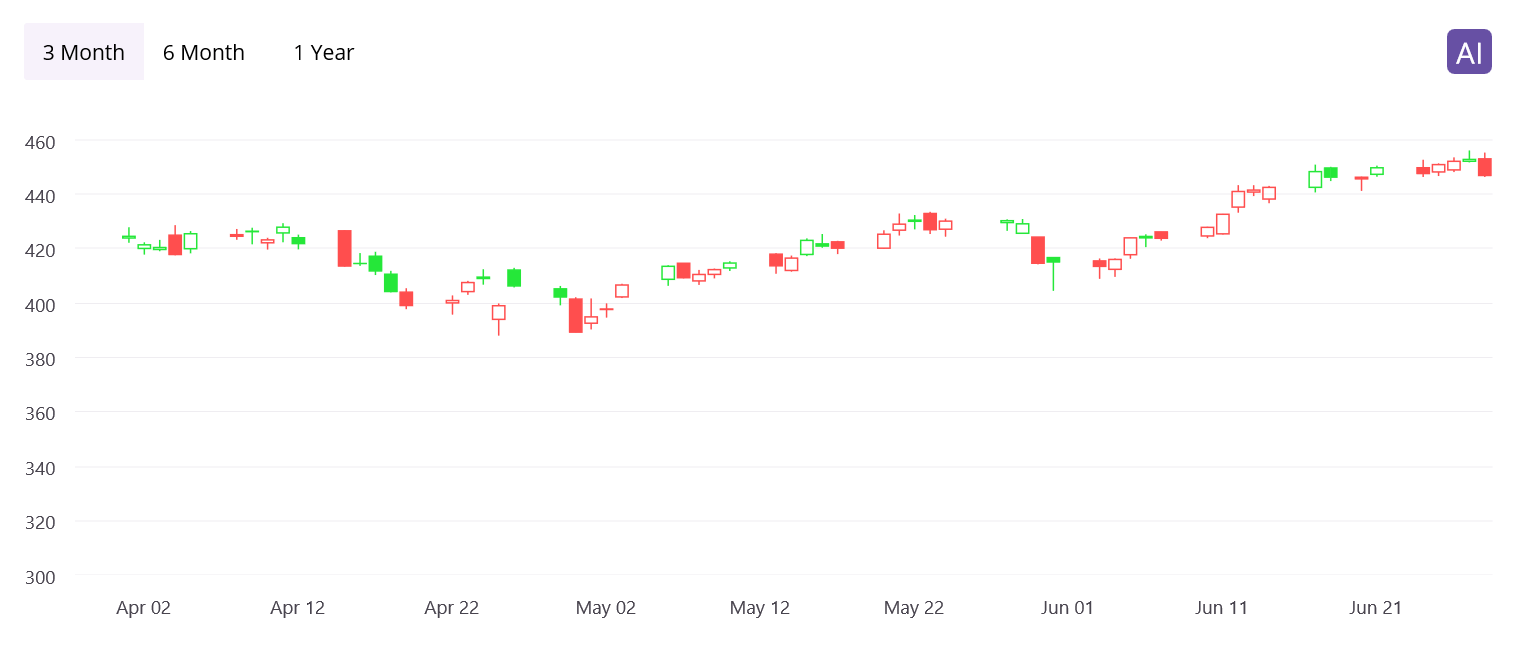Open the purple AI assistant icon
Viewport: 1519px width, 646px height.
(1468, 52)
